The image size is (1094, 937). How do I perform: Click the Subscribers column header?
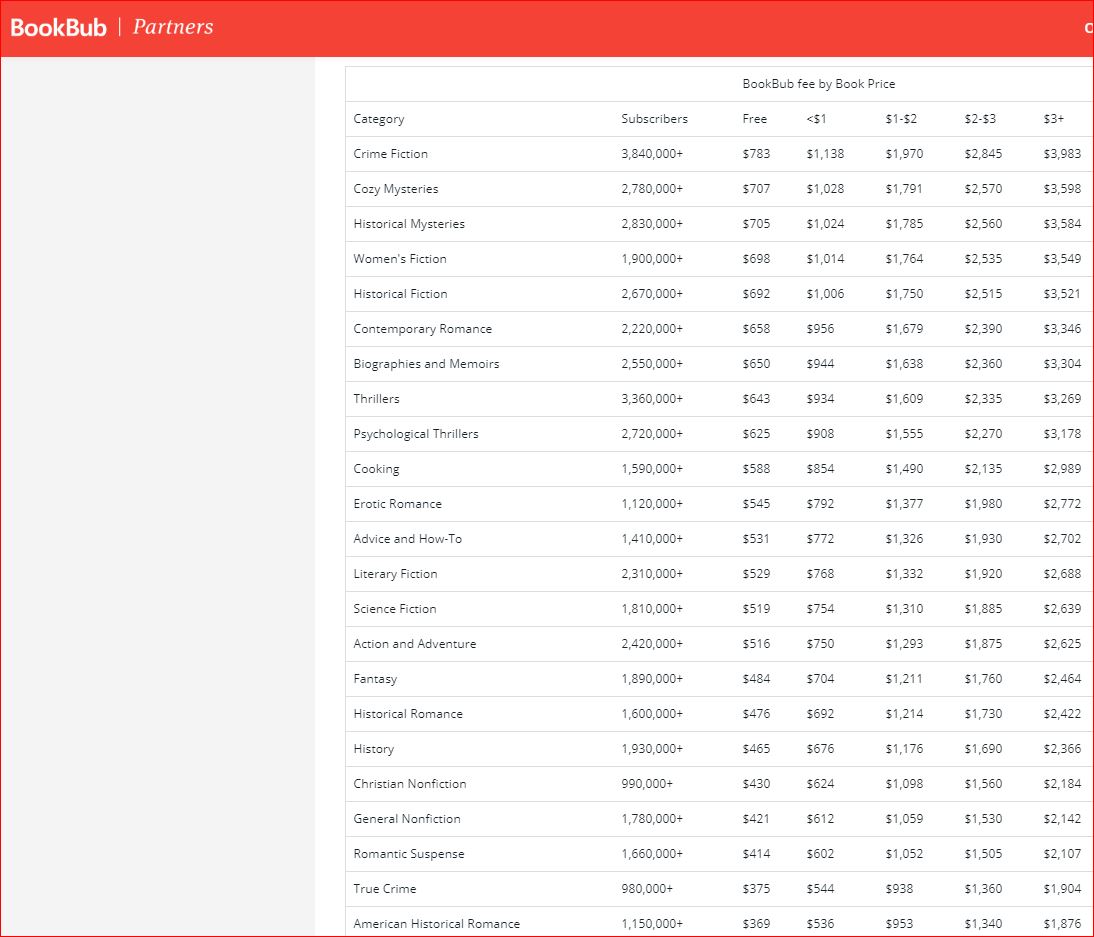tap(654, 119)
